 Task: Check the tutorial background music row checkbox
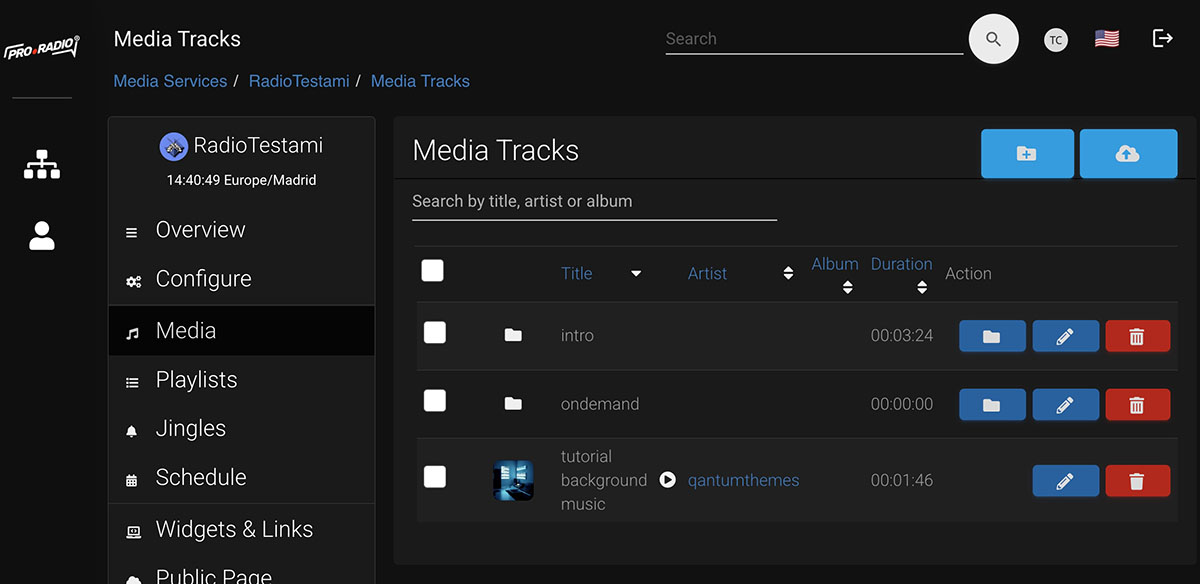434,477
